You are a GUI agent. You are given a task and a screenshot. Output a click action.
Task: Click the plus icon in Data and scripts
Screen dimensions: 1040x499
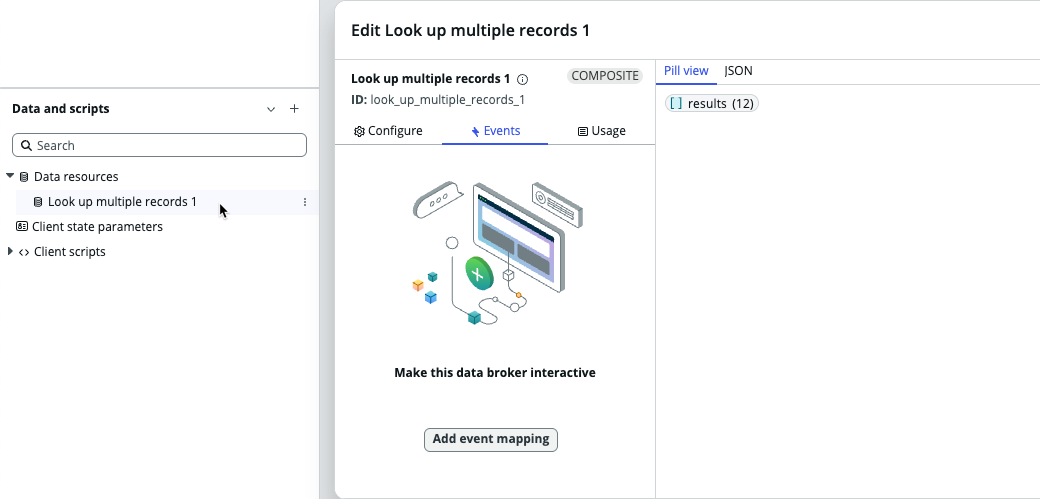(294, 109)
